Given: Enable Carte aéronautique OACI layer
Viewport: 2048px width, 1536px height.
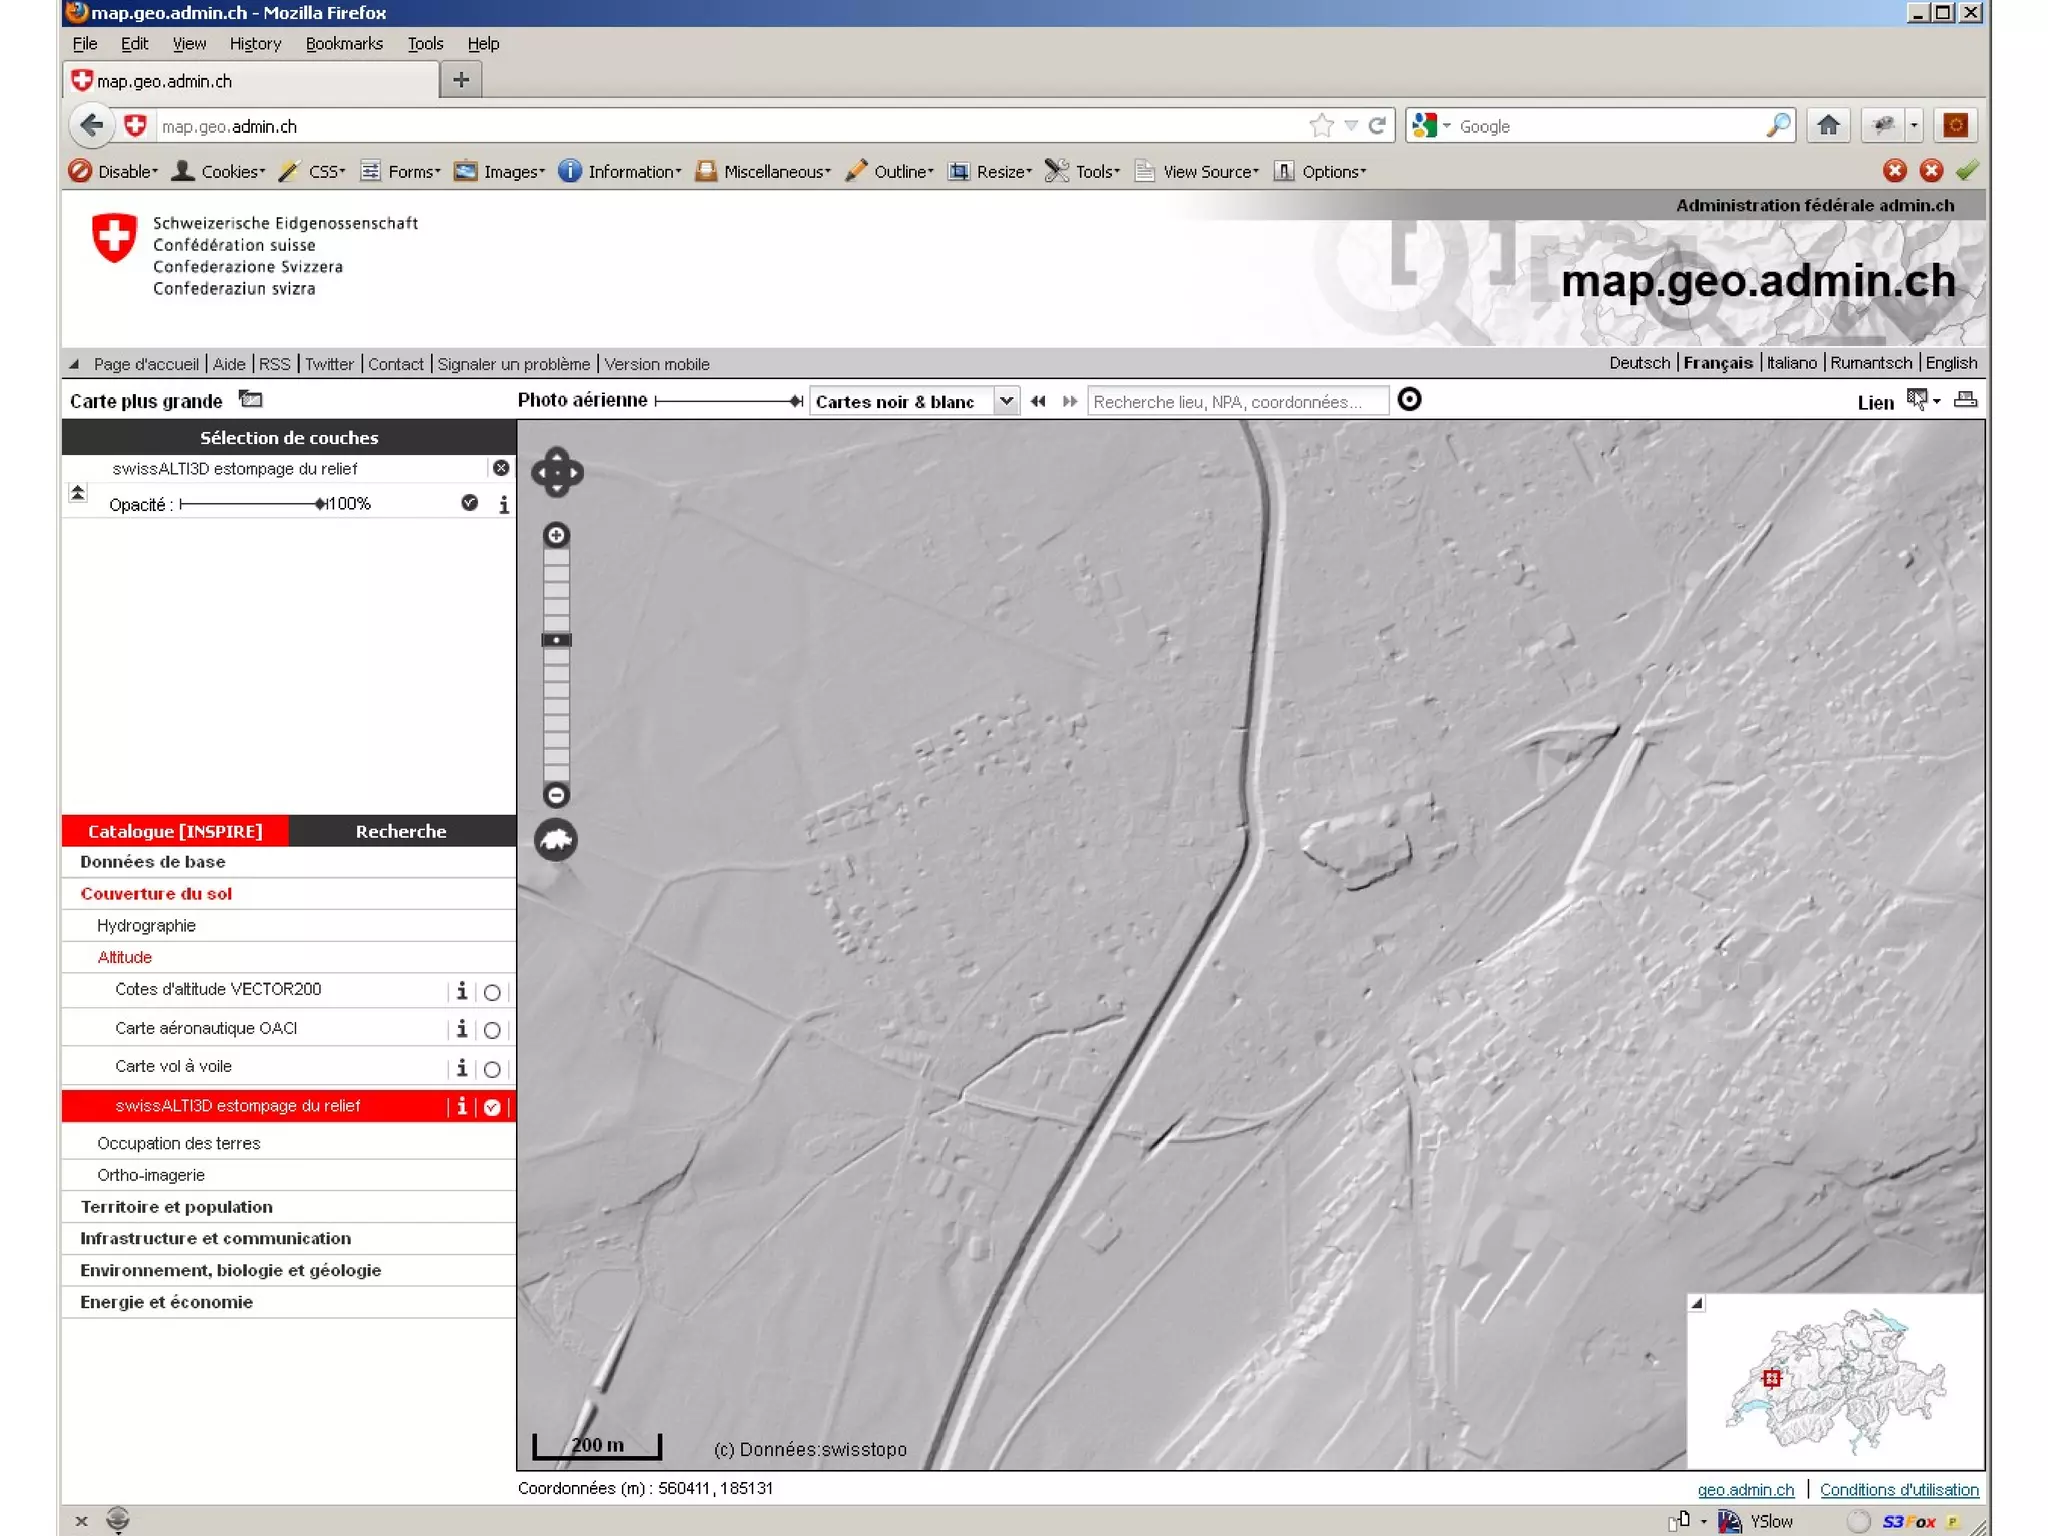Looking at the screenshot, I should (x=492, y=1030).
